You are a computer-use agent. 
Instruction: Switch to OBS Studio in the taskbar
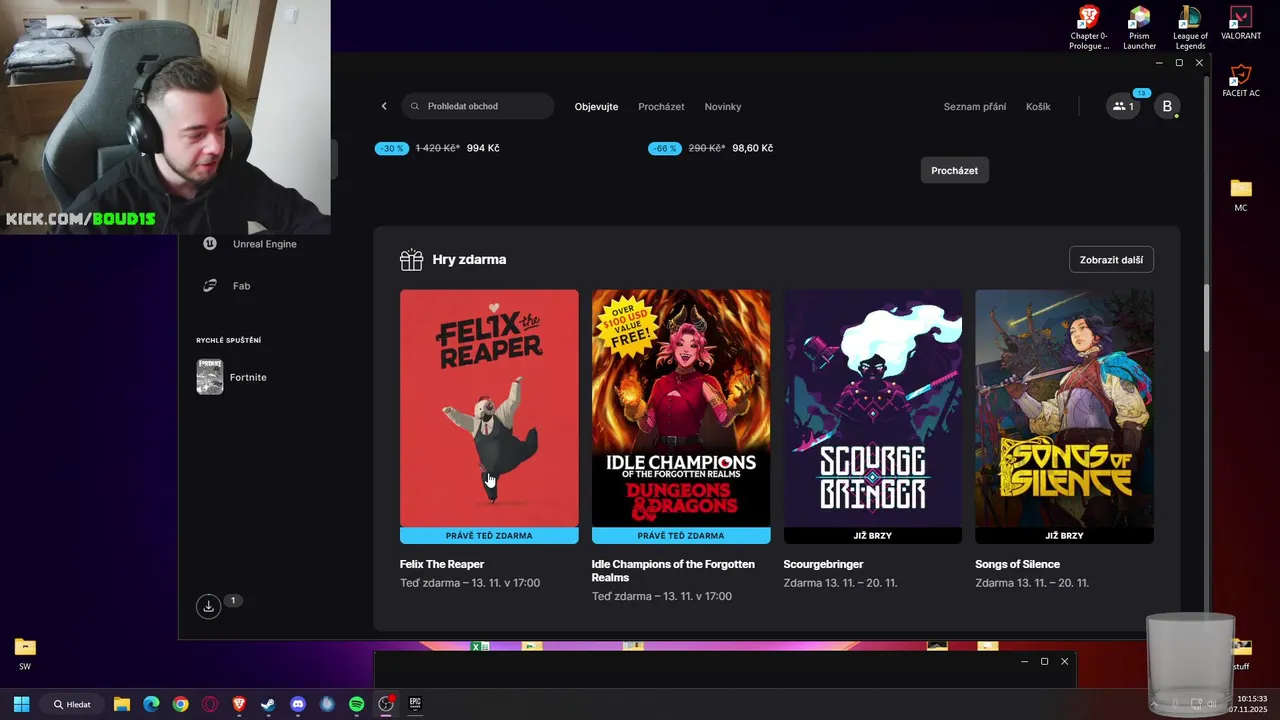tap(386, 704)
